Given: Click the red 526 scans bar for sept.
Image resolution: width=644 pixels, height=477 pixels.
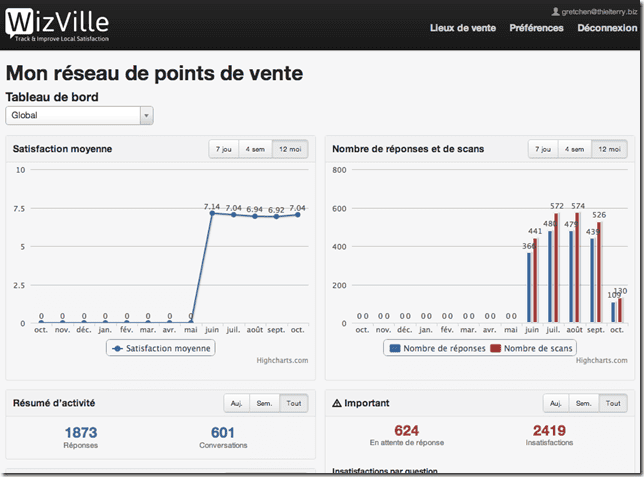Looking at the screenshot, I should point(599,272).
